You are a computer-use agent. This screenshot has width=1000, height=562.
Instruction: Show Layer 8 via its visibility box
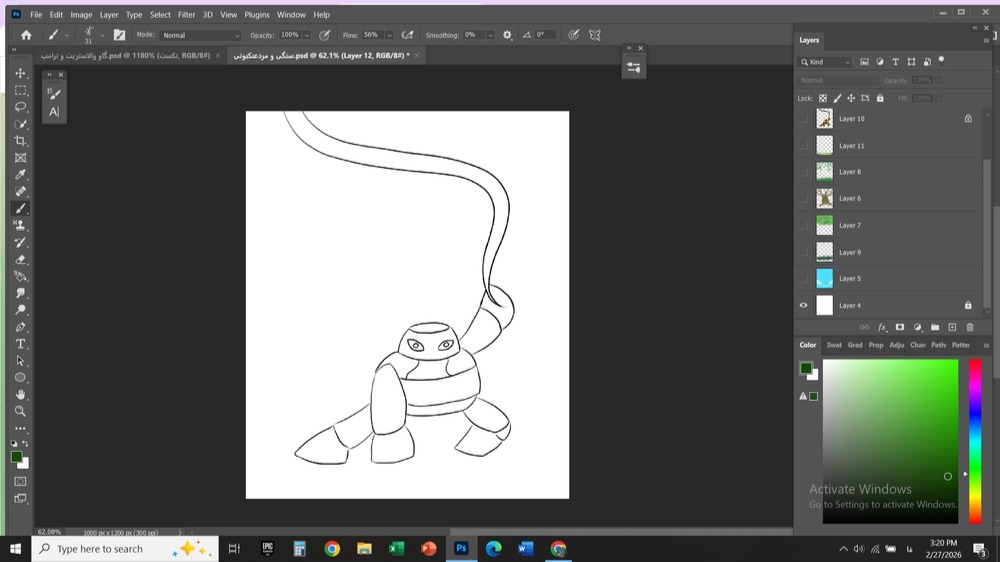point(804,172)
